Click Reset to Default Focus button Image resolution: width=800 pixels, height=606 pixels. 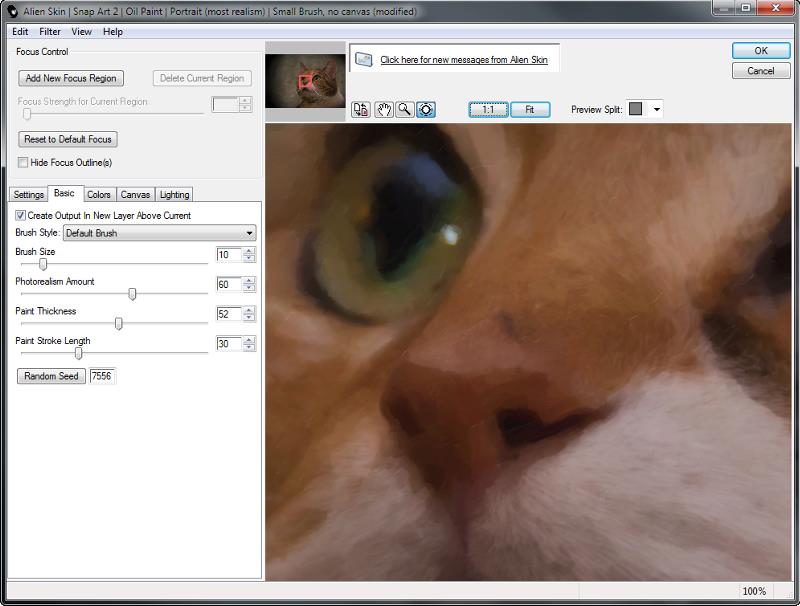[x=68, y=139]
